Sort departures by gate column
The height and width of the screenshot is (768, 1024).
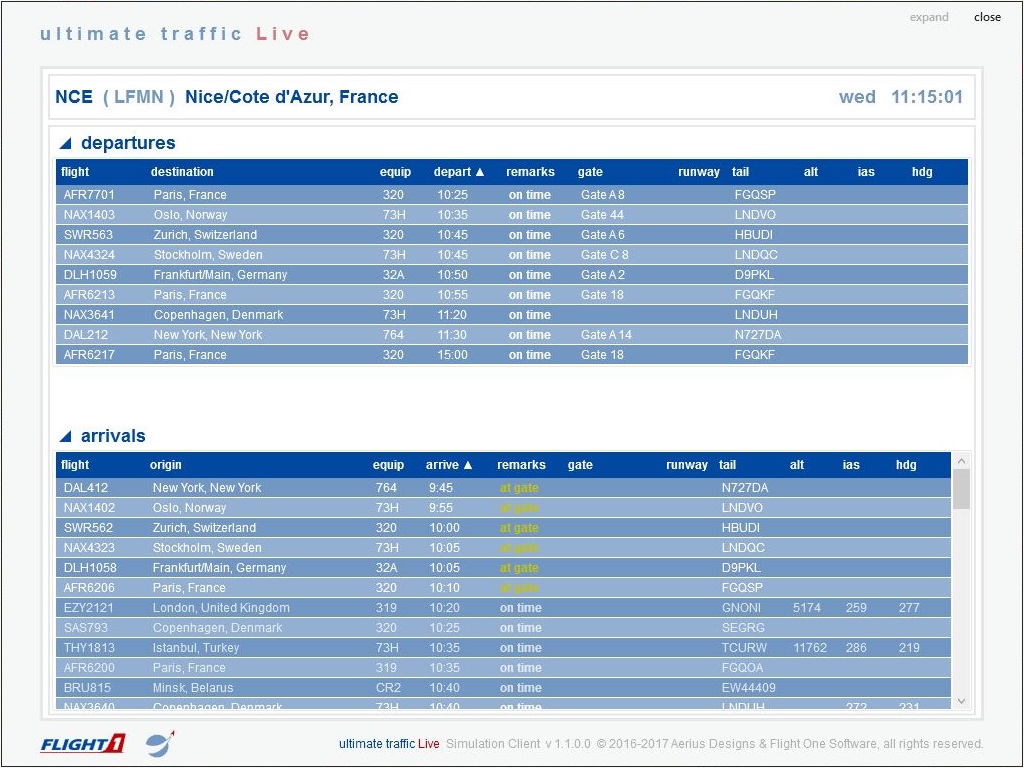(x=590, y=172)
